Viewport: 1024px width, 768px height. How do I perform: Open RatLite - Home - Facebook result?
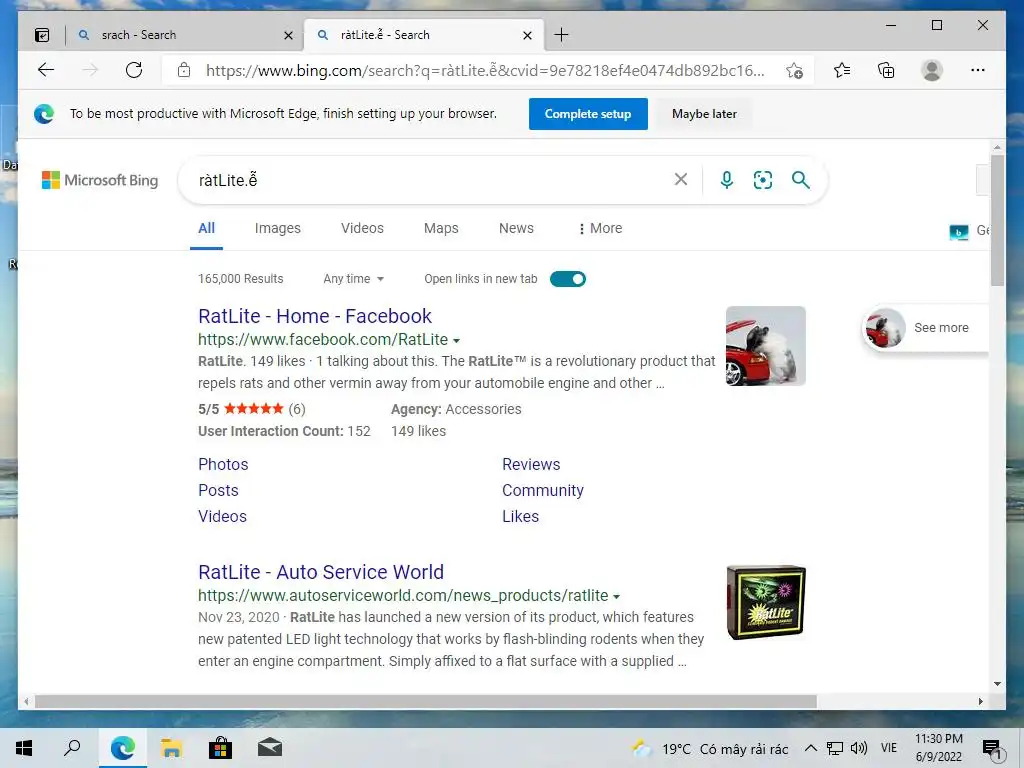click(x=315, y=316)
